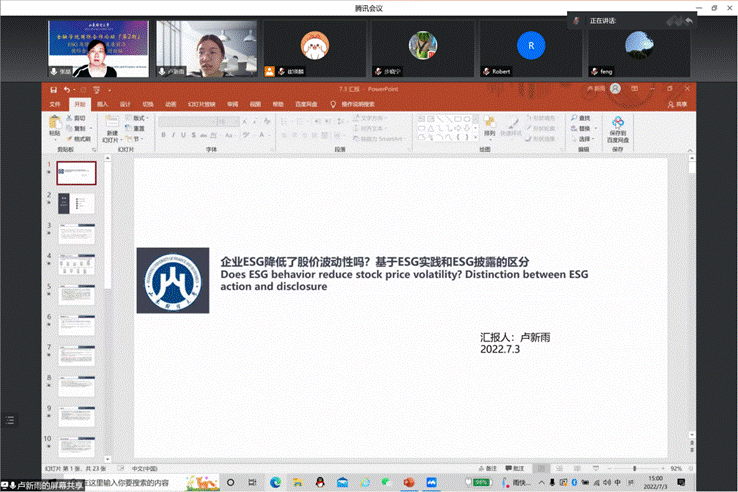Click the Share (共享) button in PowerPoint
This screenshot has width=738, height=492.
[x=679, y=103]
